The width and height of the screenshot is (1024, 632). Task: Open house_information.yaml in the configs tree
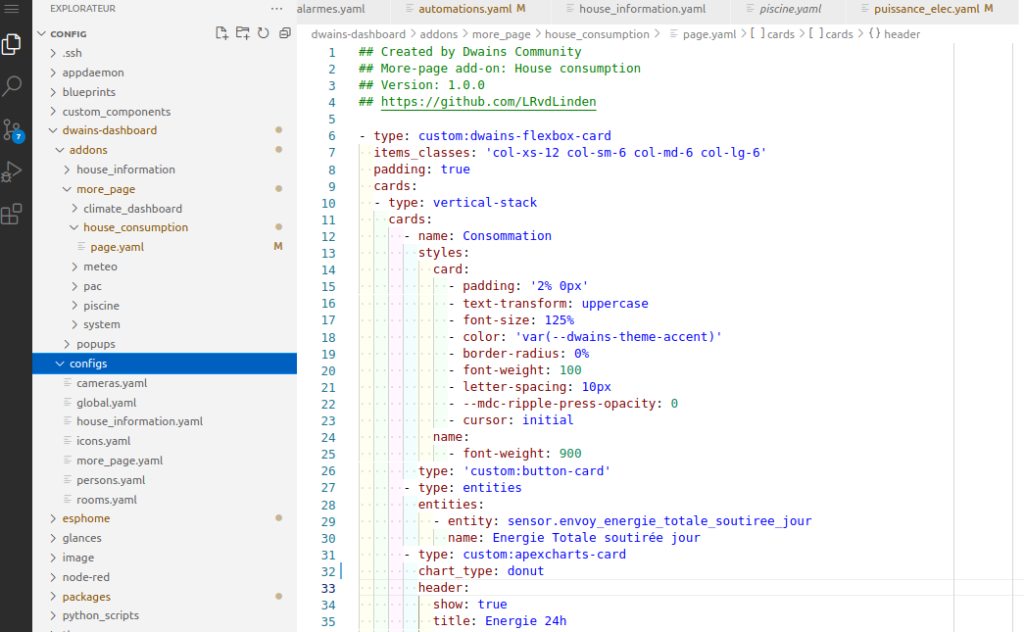(x=165, y=422)
